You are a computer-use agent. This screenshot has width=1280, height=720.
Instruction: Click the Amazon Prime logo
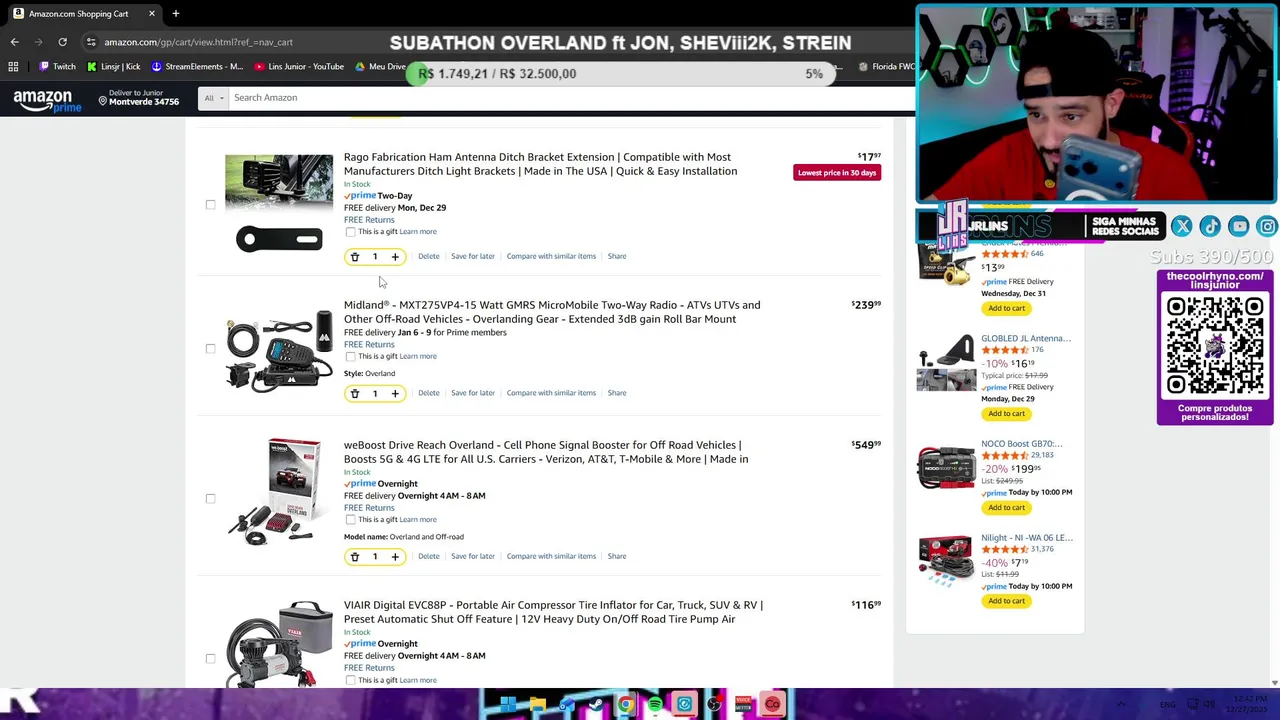(47, 100)
